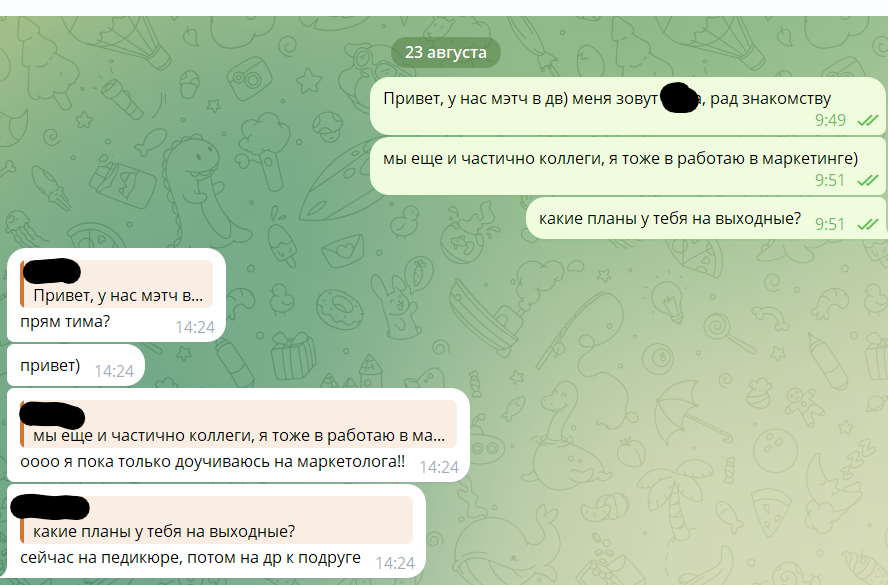Click the 'привет)' message bubble

76,365
